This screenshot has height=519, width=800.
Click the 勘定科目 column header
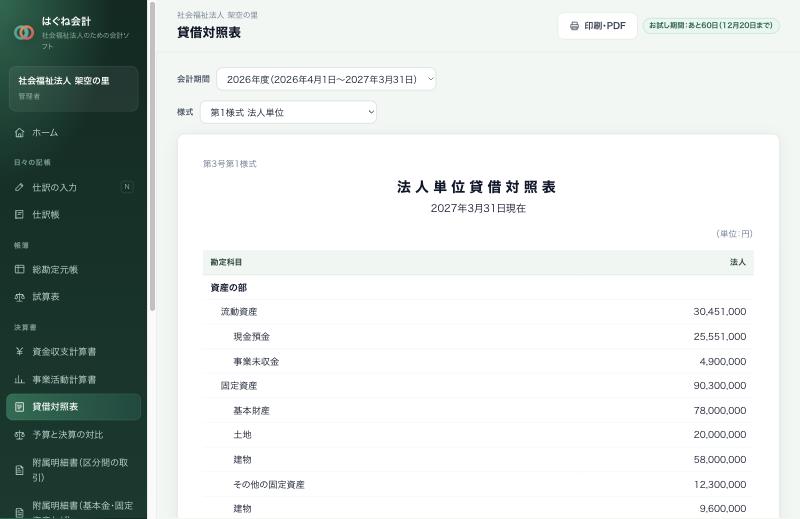pos(226,262)
